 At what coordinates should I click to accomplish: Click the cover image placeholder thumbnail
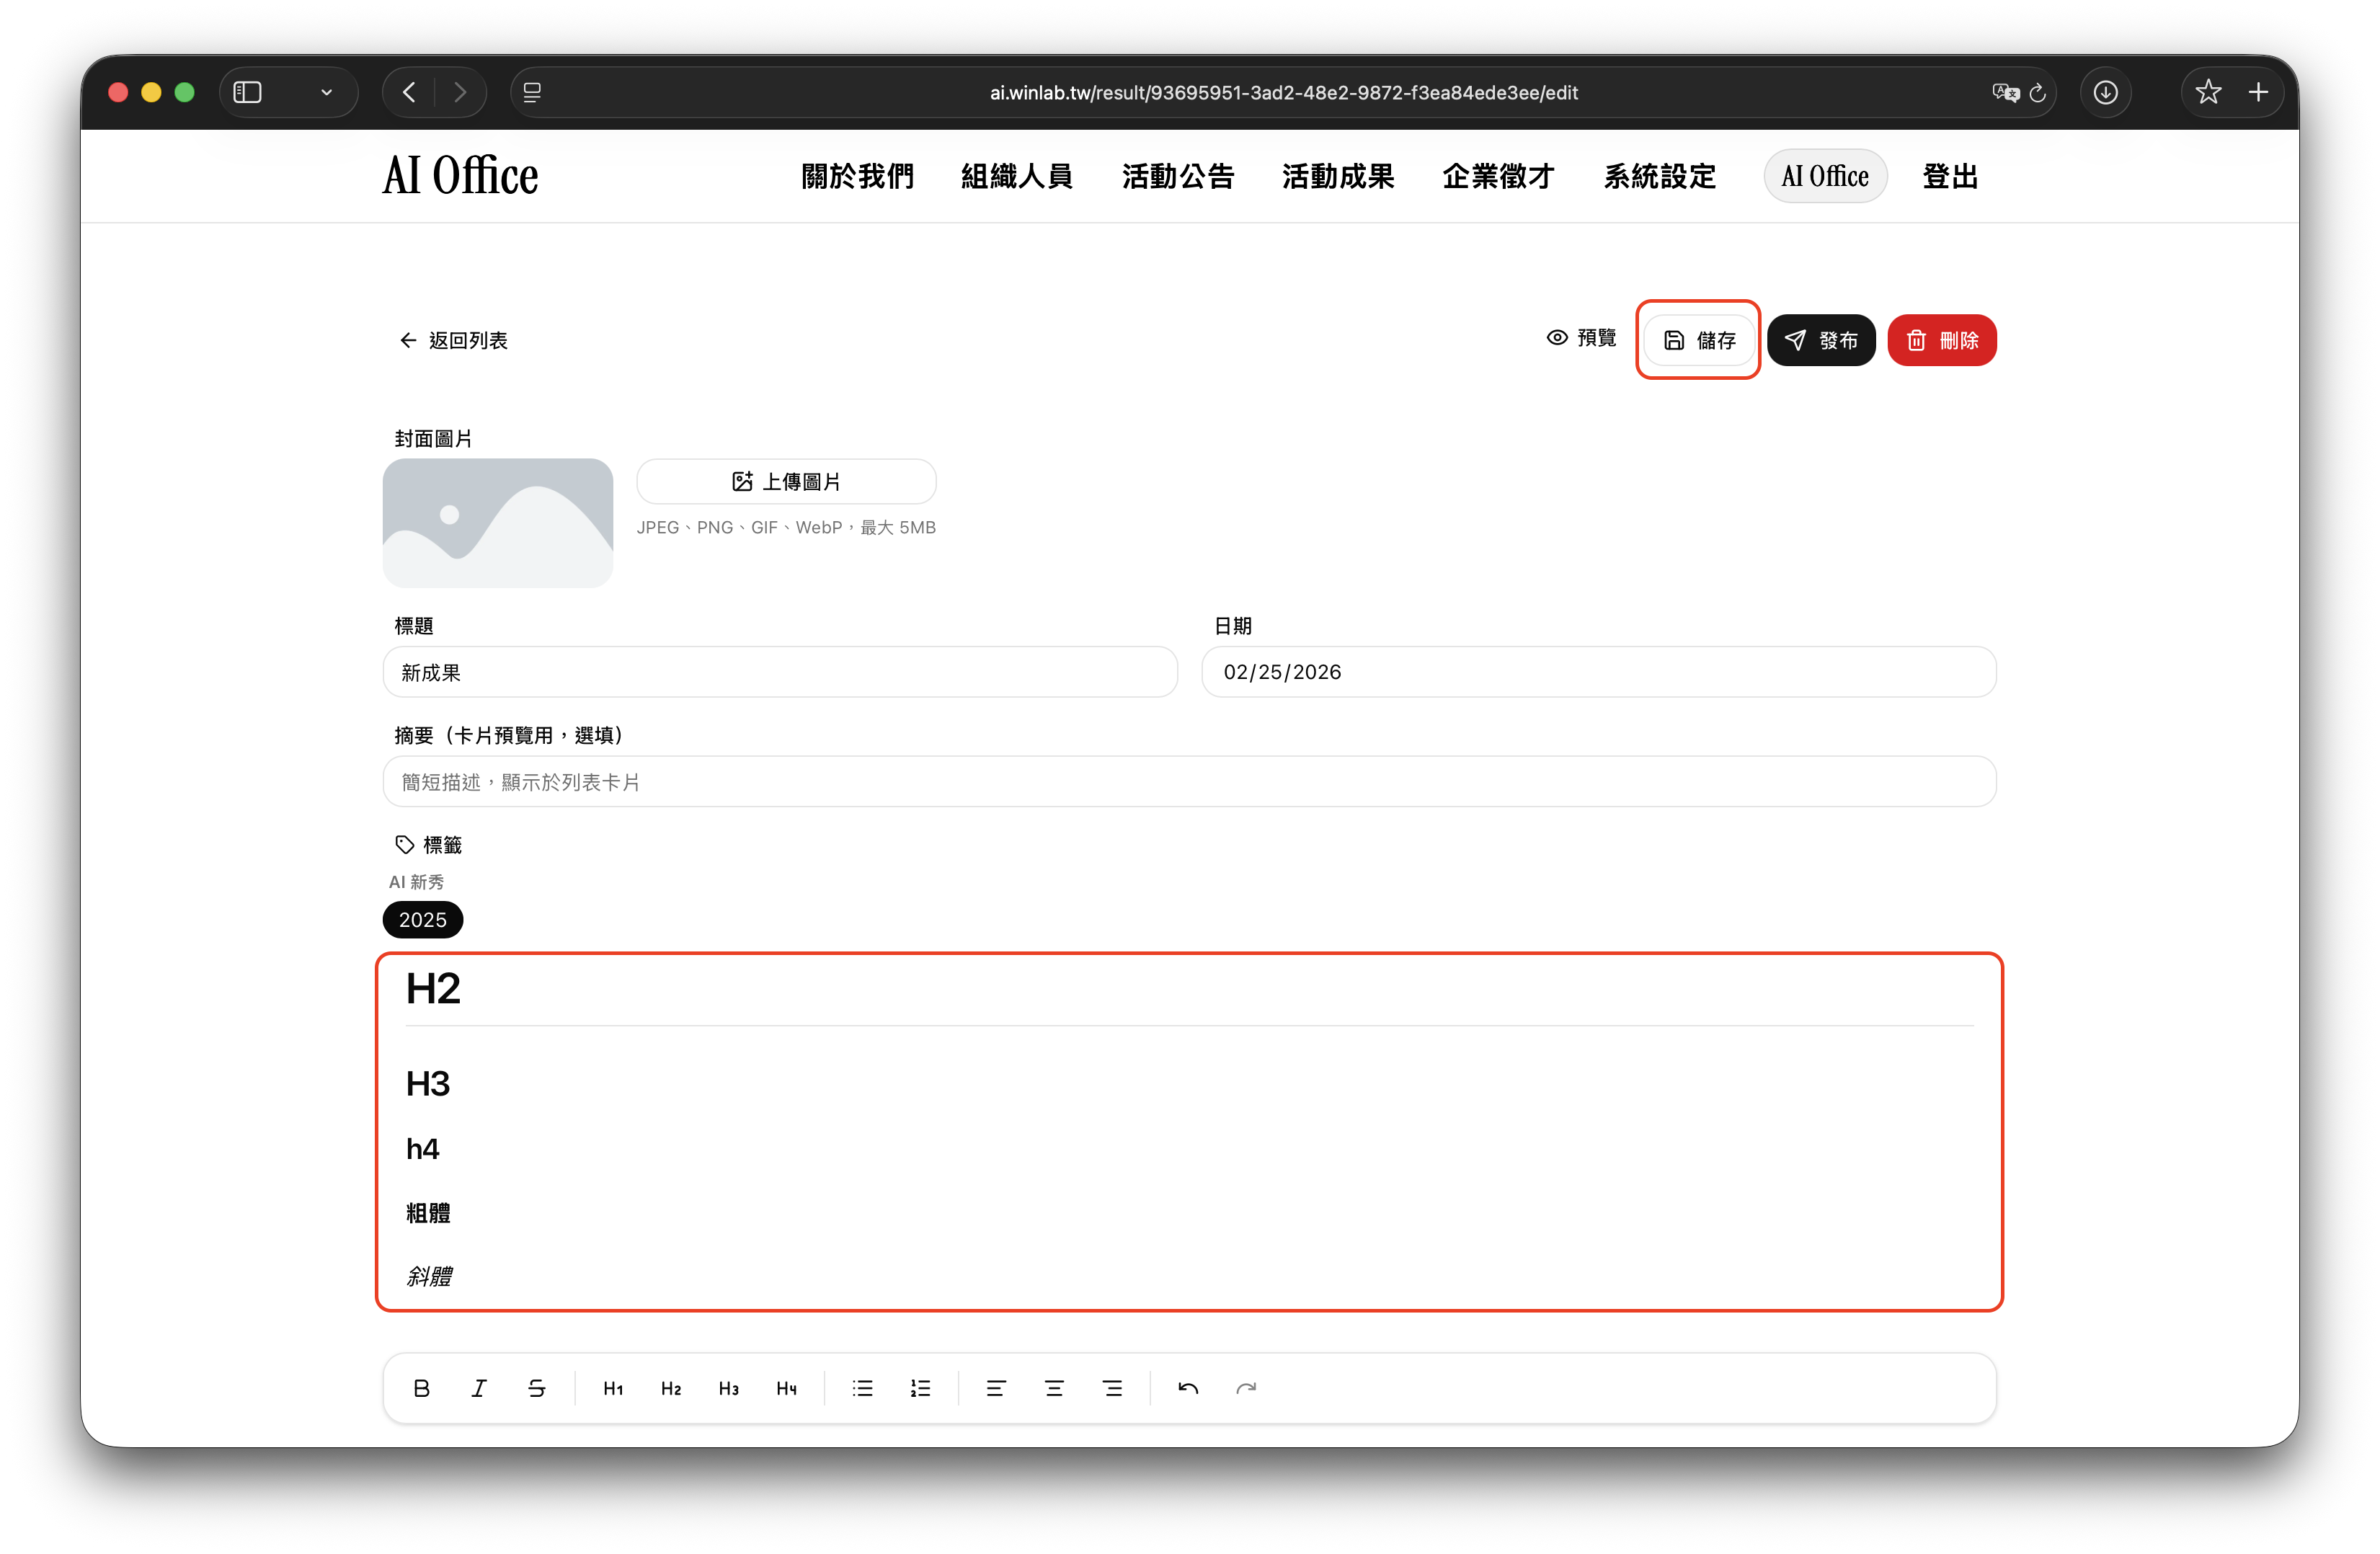click(497, 523)
